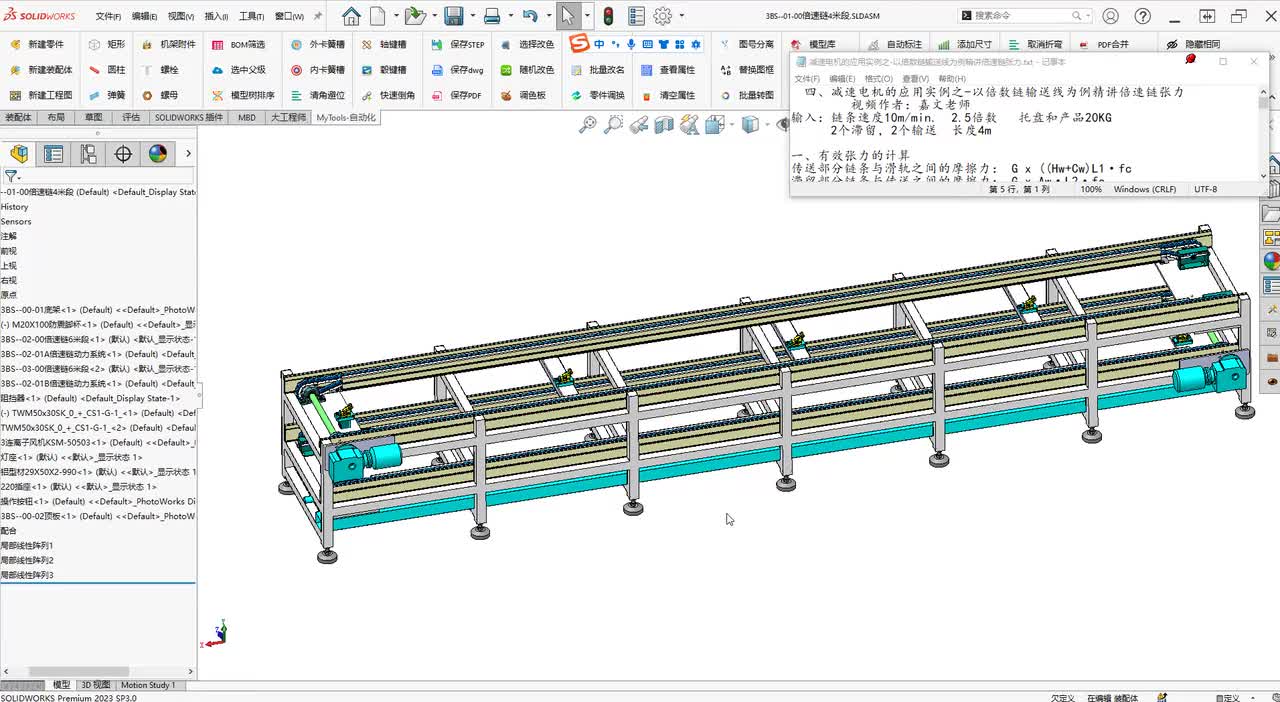The height and width of the screenshot is (702, 1280).
Task: Pin the menu bar with pushpin icon
Action: [318, 17]
